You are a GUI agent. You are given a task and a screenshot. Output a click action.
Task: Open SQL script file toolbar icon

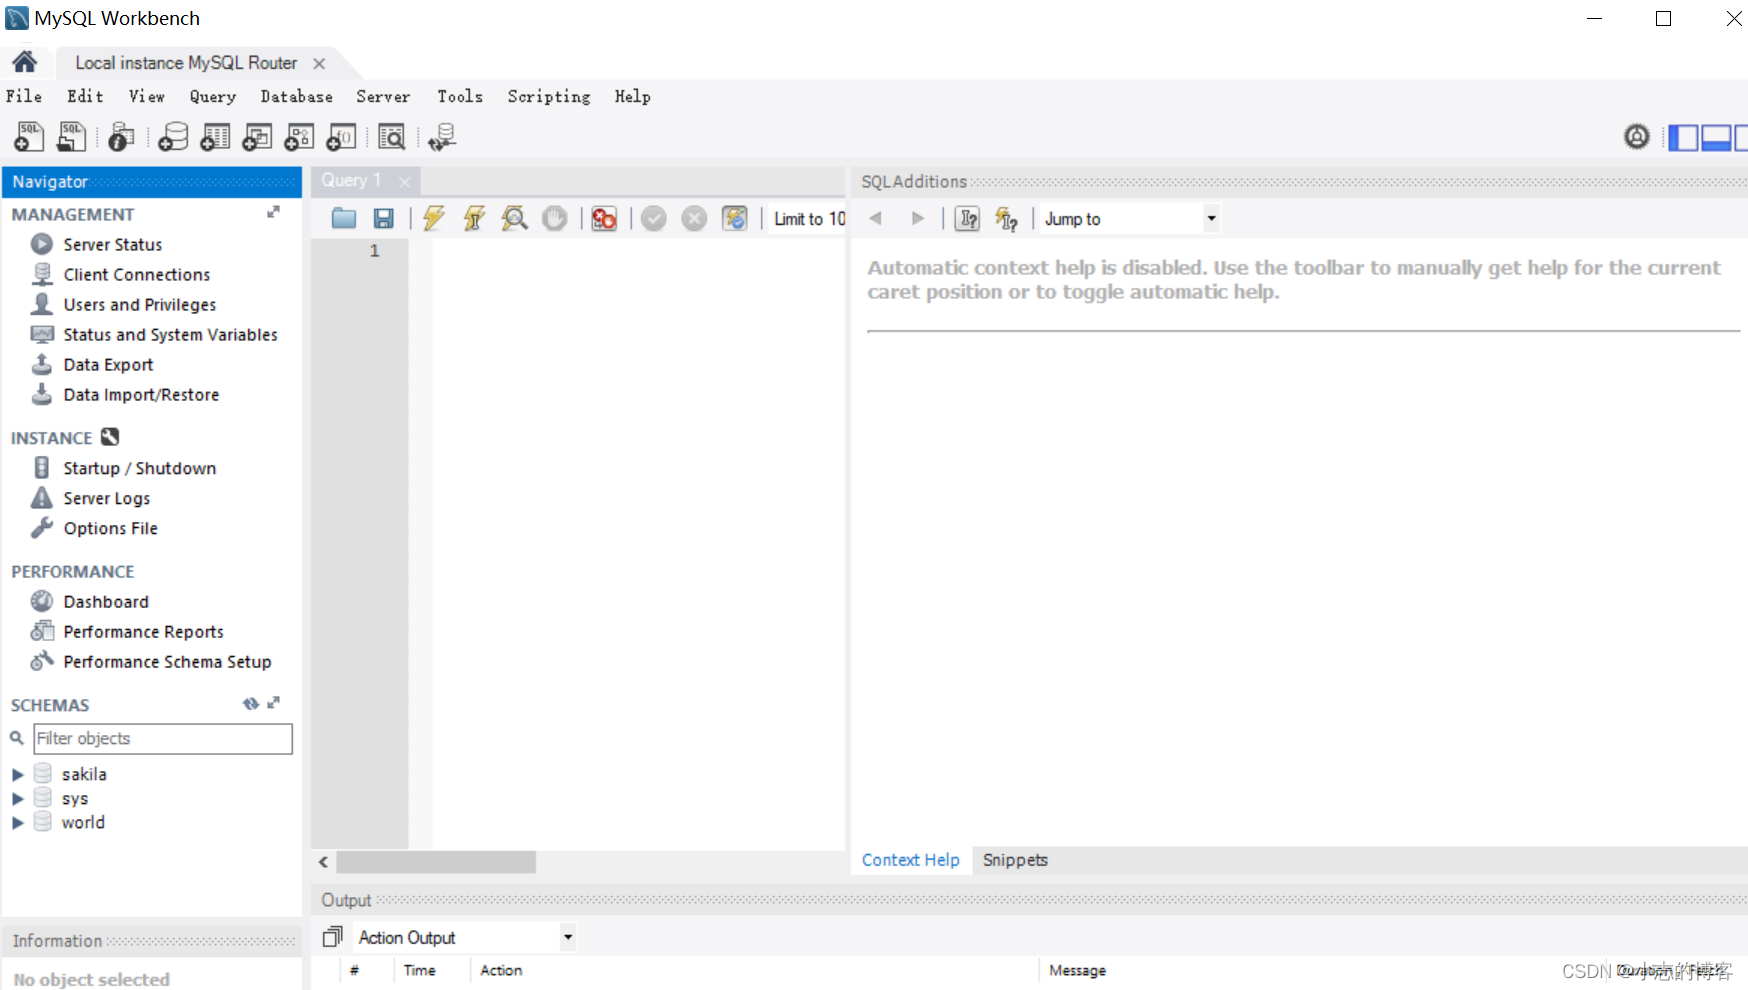pyautogui.click(x=71, y=137)
